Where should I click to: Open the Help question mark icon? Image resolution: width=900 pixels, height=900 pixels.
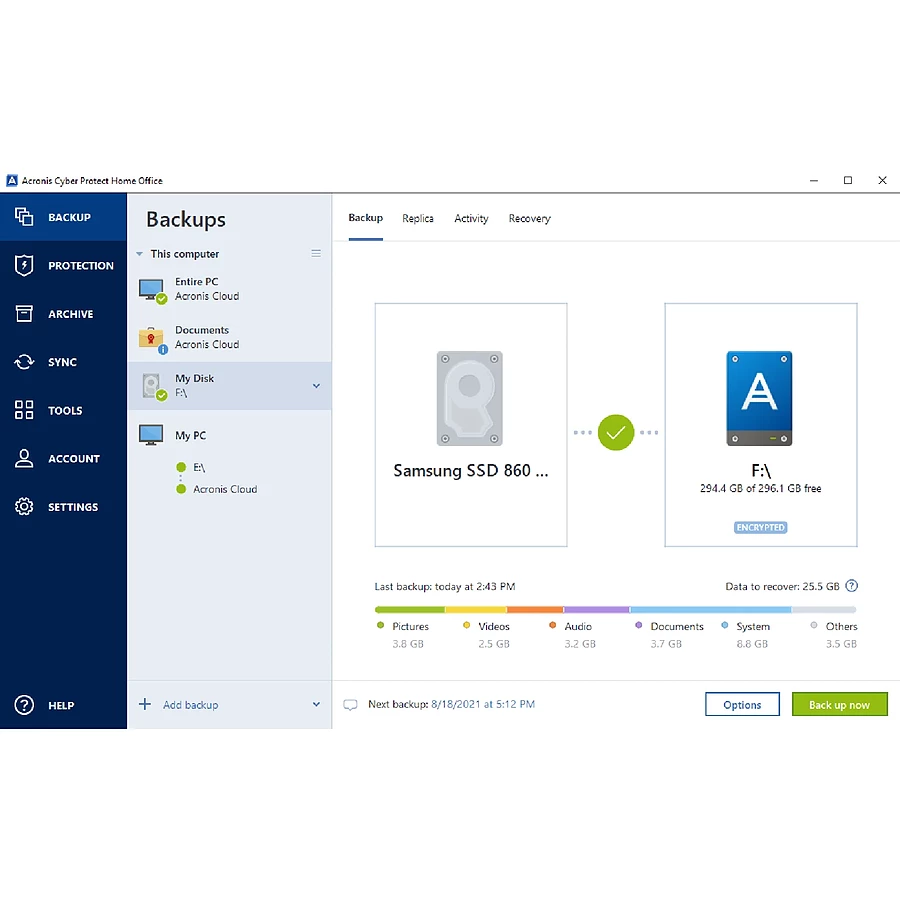pyautogui.click(x=24, y=705)
